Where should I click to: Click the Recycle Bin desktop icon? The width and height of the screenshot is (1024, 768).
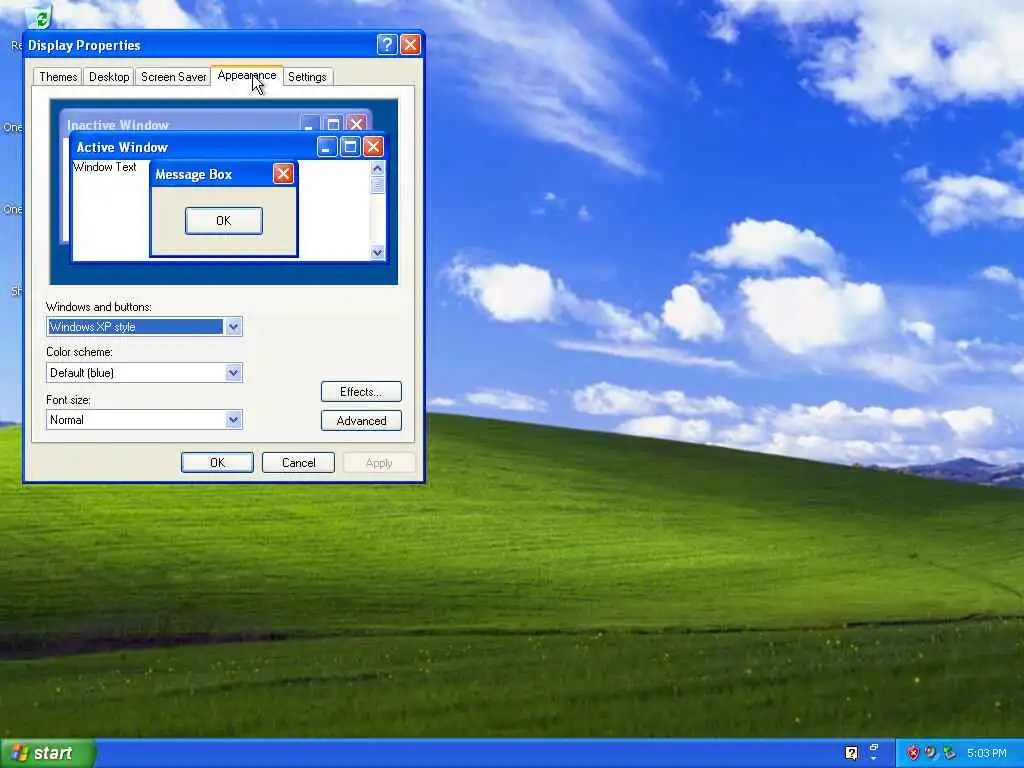coord(40,16)
